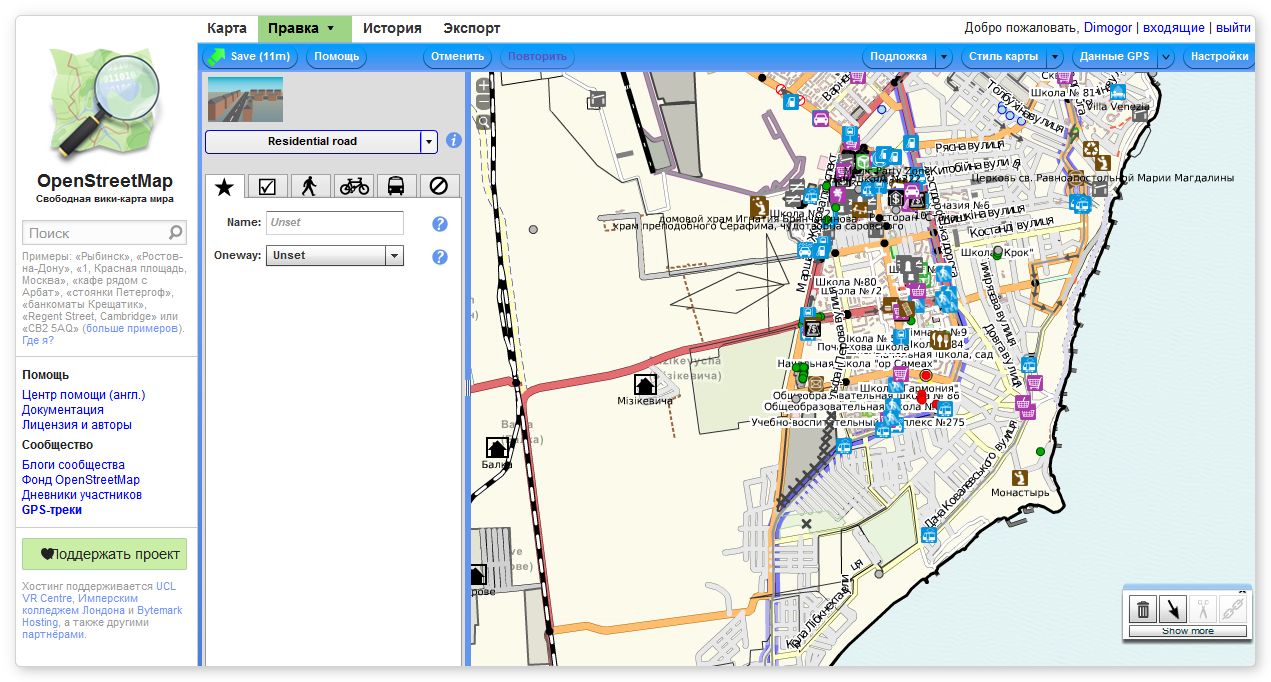The width and height of the screenshot is (1271, 682).
Task: Click the trash delete tool
Action: (x=1143, y=608)
